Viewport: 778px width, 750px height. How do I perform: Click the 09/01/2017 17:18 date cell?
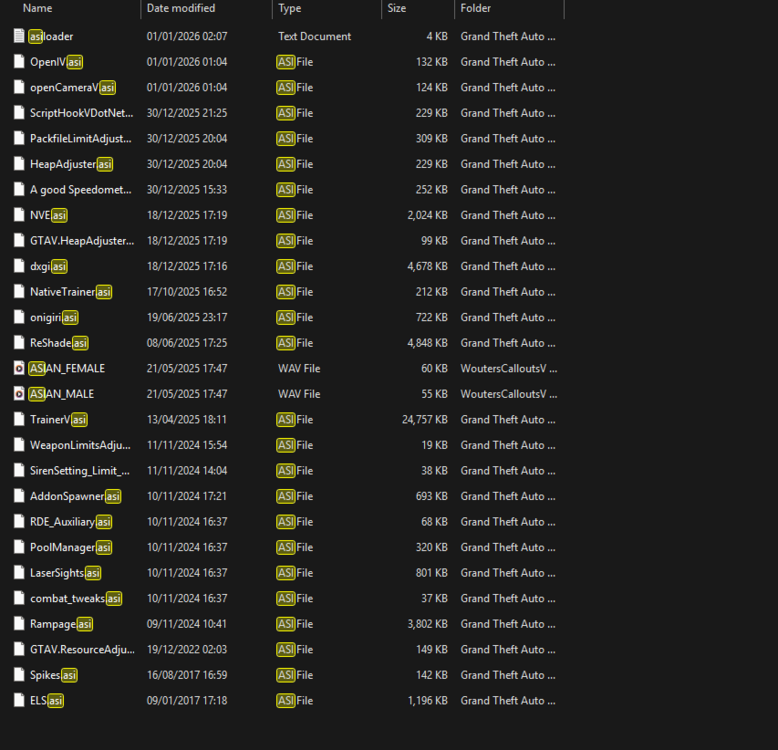187,701
